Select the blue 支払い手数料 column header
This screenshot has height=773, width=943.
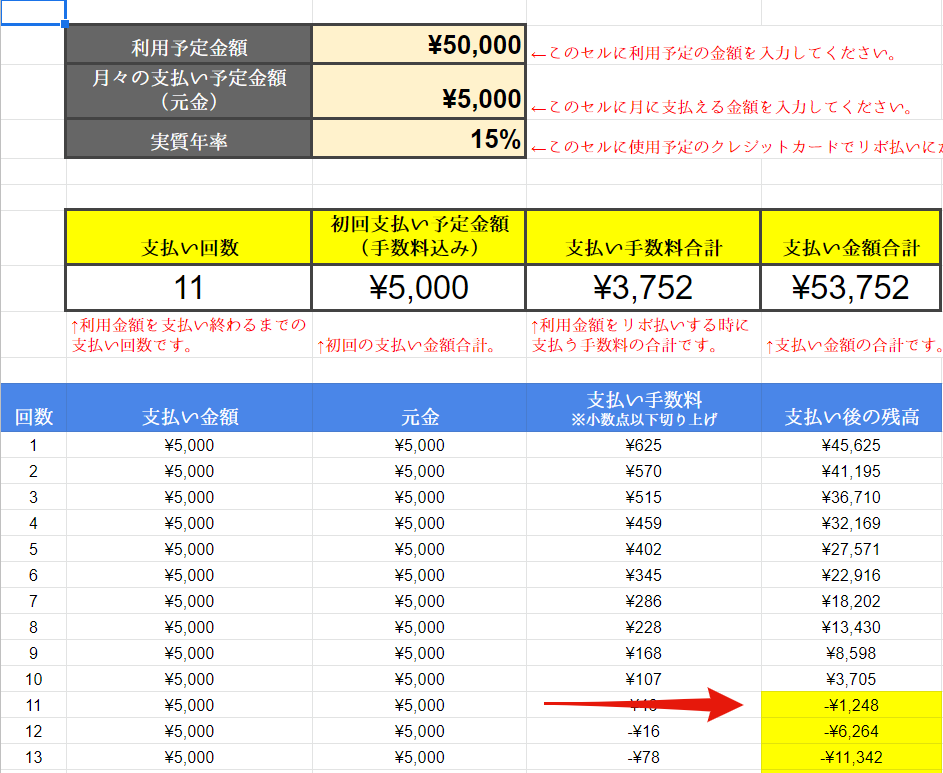coord(644,407)
